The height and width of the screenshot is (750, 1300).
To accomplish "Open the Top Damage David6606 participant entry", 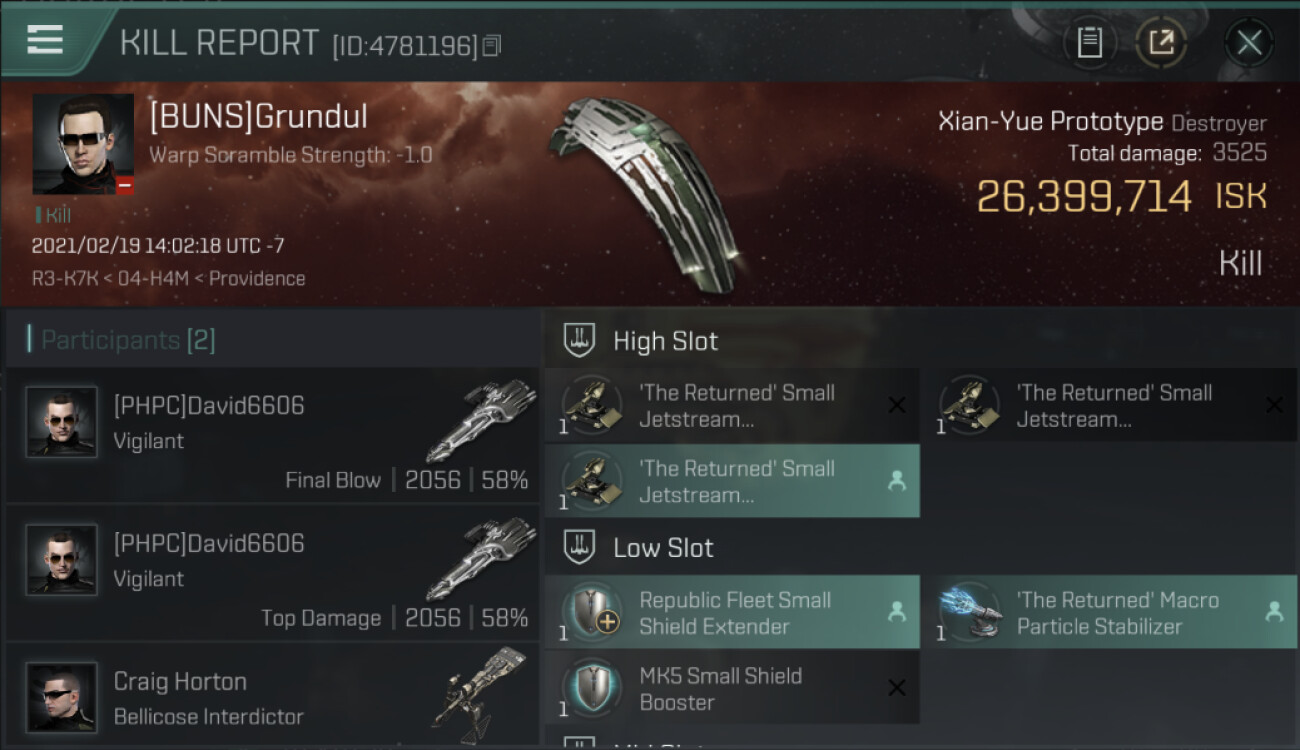I will tap(272, 572).
